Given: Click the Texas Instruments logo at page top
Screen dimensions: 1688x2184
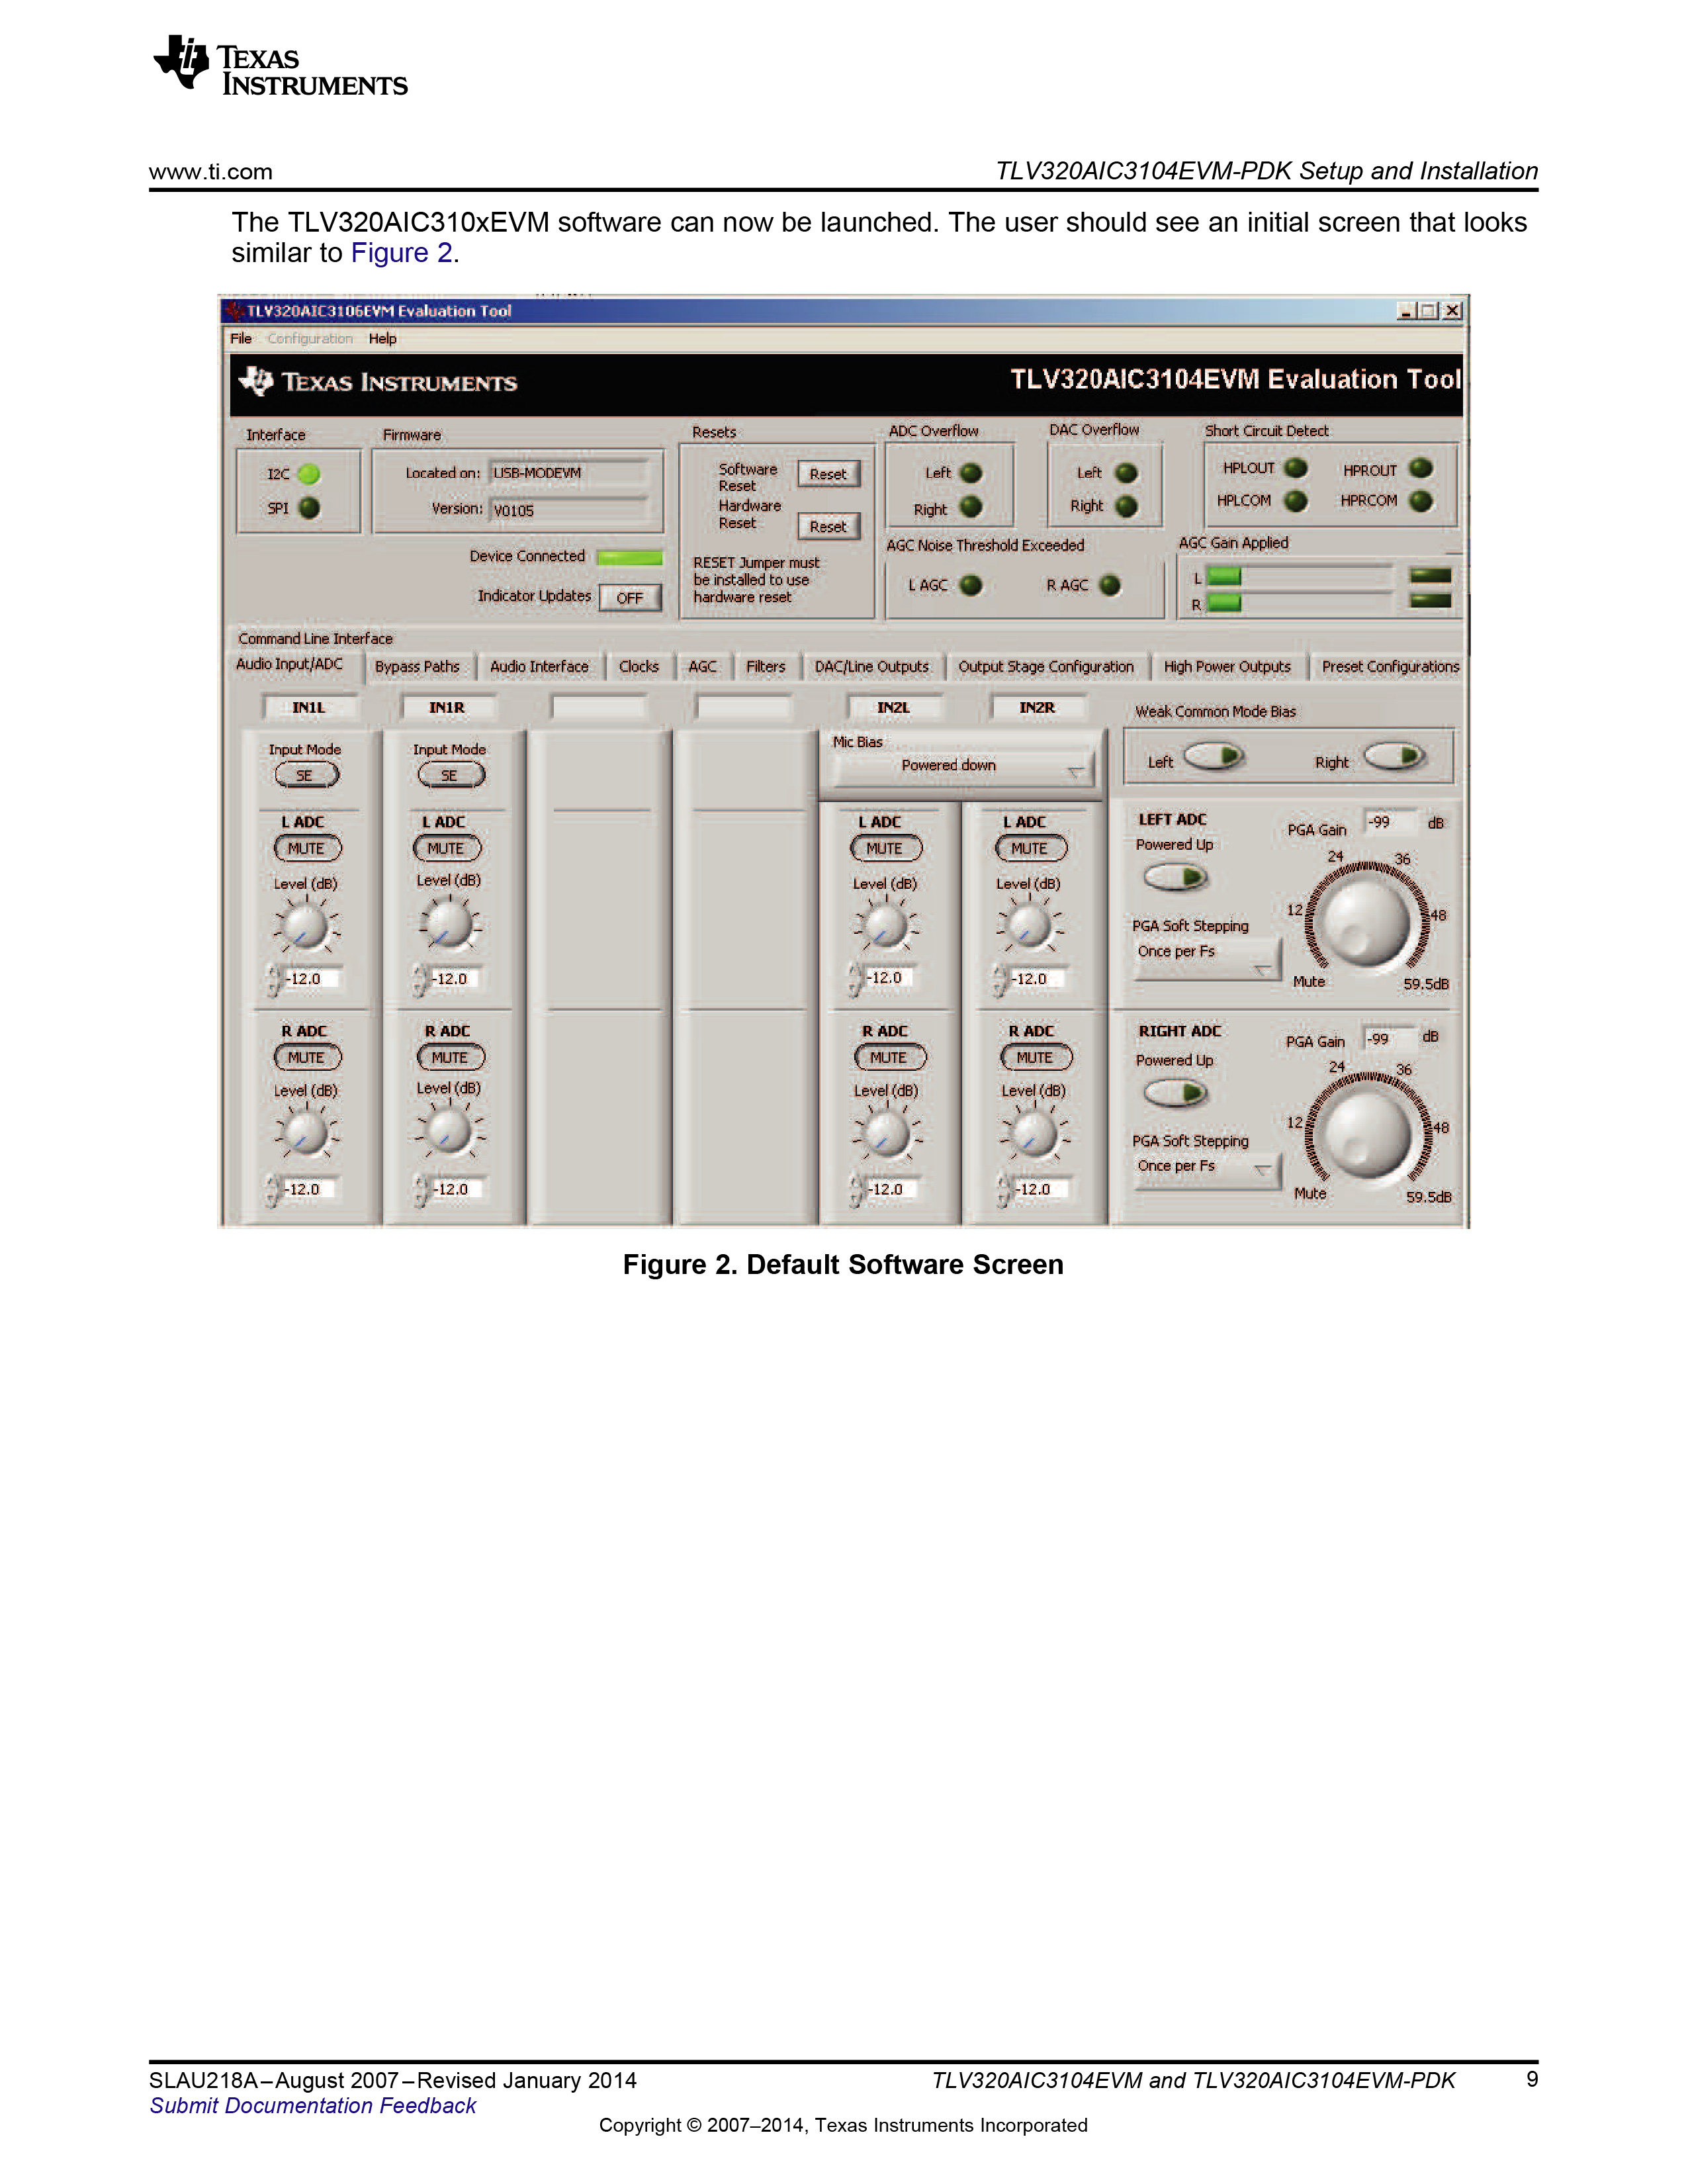Looking at the screenshot, I should (x=281, y=66).
